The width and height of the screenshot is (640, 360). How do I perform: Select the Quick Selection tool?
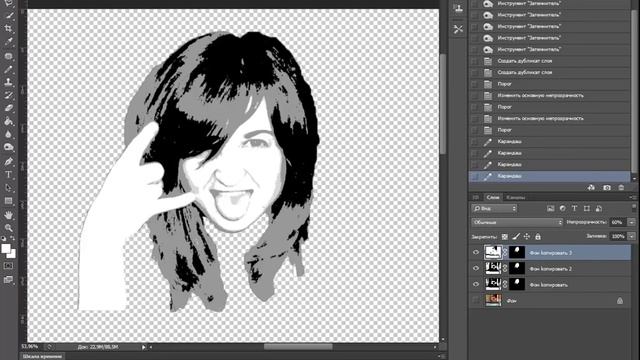point(8,16)
